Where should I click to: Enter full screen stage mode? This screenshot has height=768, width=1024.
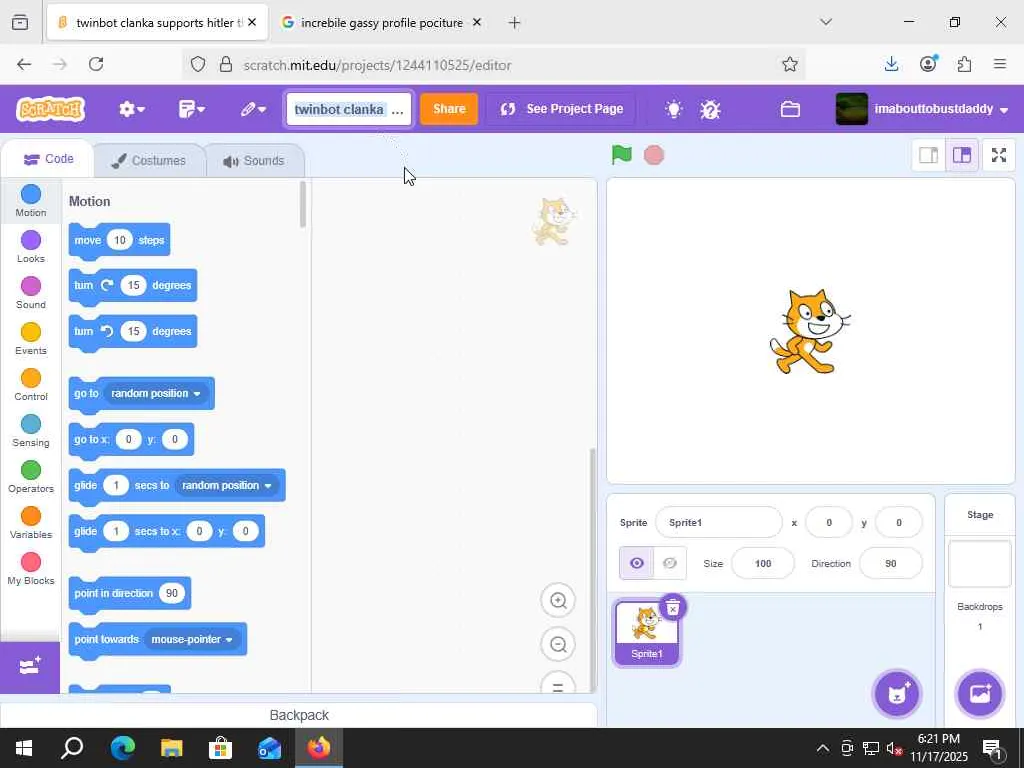[x=999, y=155]
